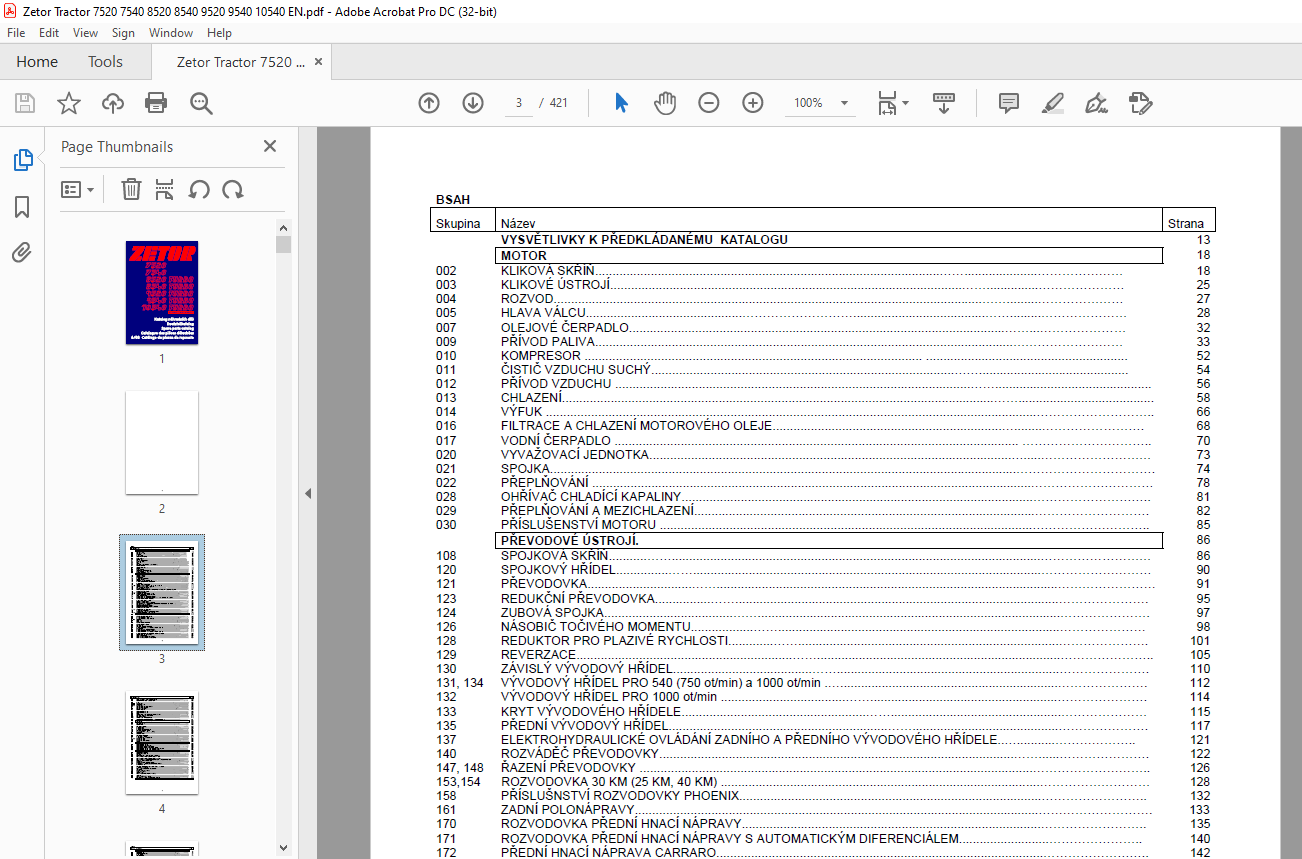The image size is (1302, 859).
Task: Click the page number input field
Action: (519, 103)
